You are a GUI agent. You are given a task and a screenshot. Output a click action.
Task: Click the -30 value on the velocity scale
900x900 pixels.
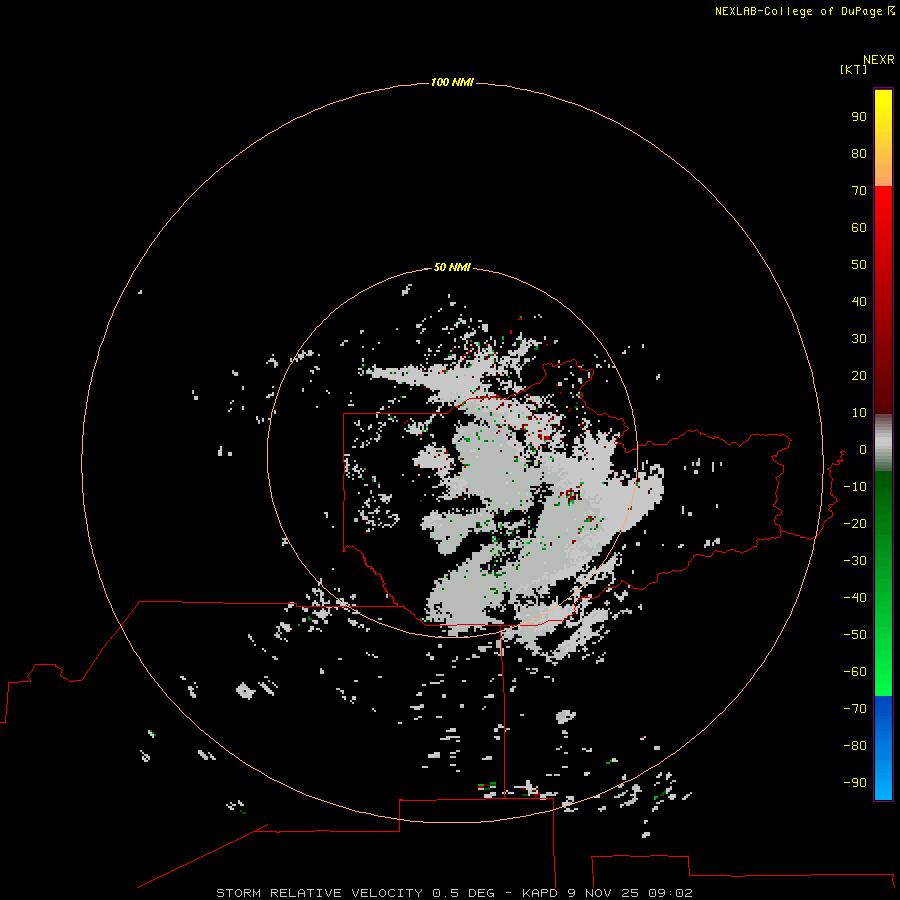855,561
